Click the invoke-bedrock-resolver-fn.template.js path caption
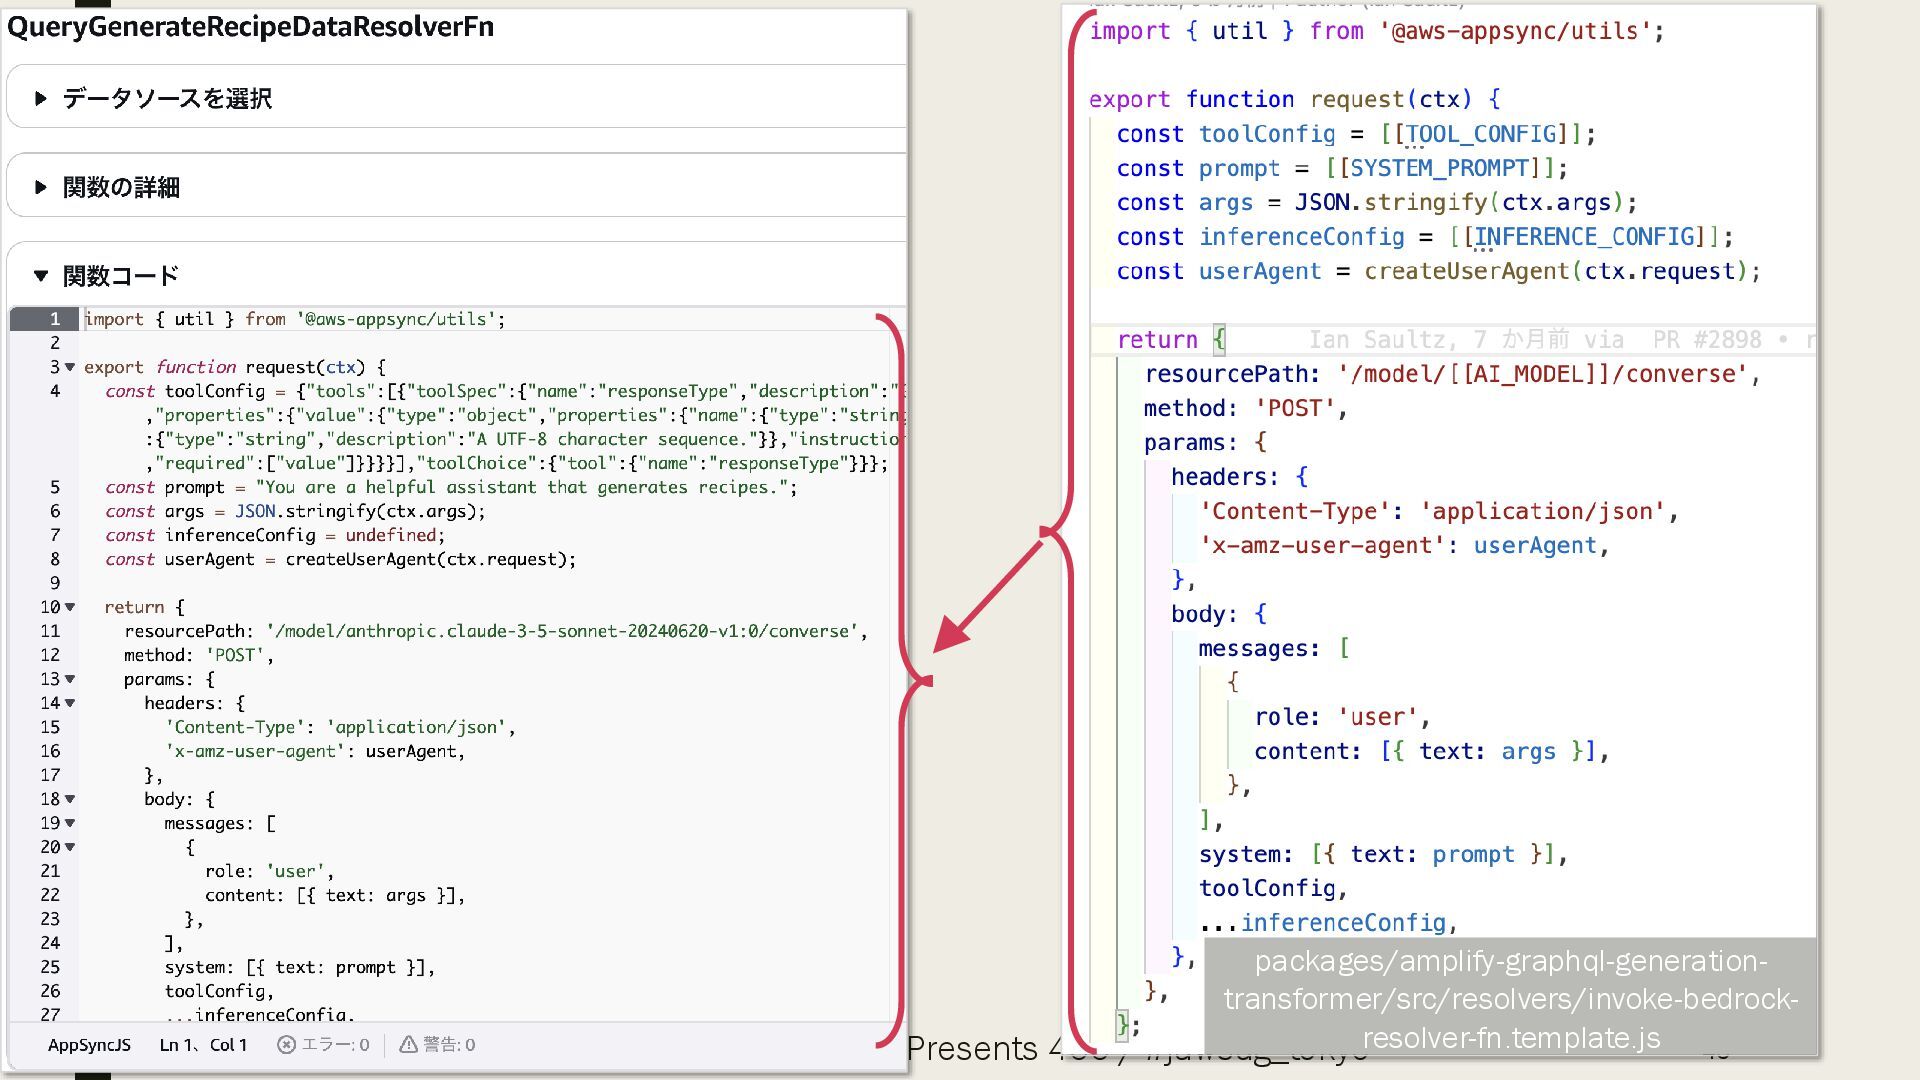The width and height of the screenshot is (1920, 1080). click(x=1510, y=998)
